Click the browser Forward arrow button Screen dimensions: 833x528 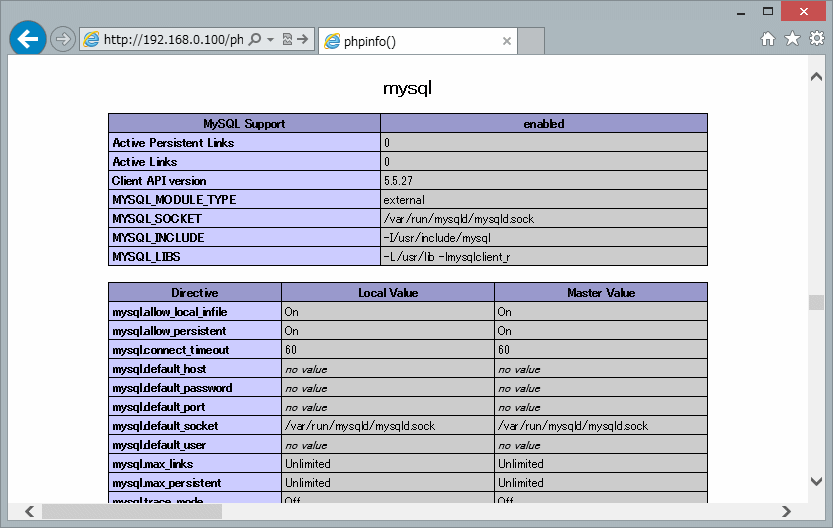click(63, 39)
